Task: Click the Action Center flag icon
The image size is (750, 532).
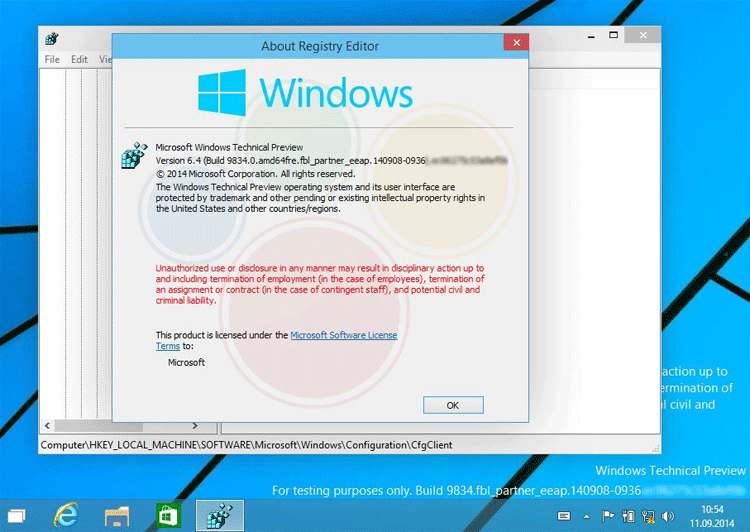Action: point(607,515)
